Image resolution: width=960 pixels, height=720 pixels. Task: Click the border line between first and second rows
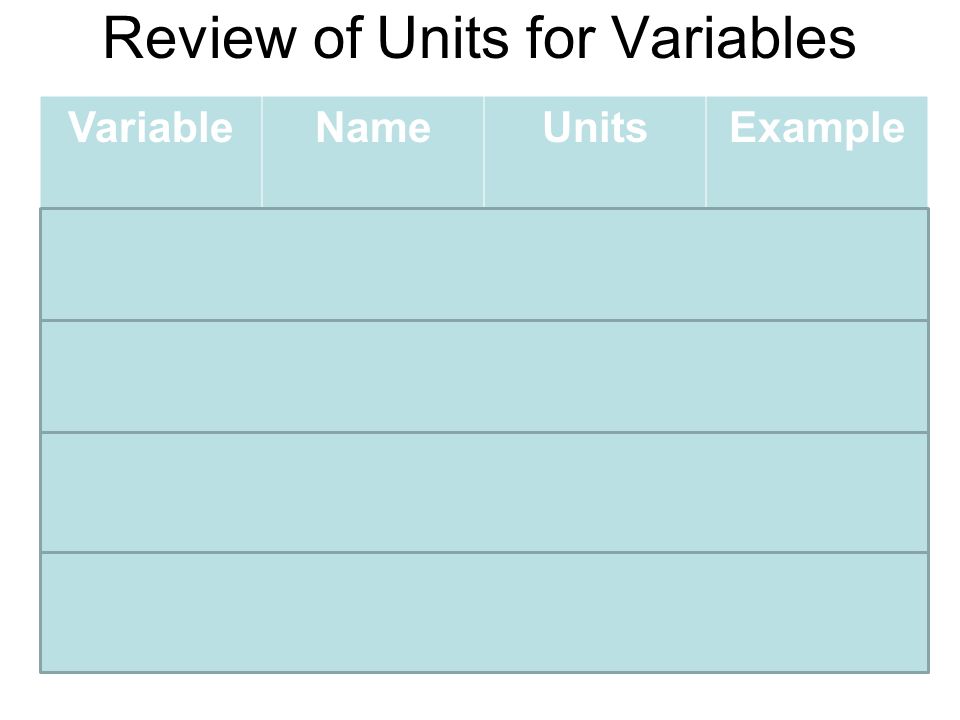[x=484, y=320]
